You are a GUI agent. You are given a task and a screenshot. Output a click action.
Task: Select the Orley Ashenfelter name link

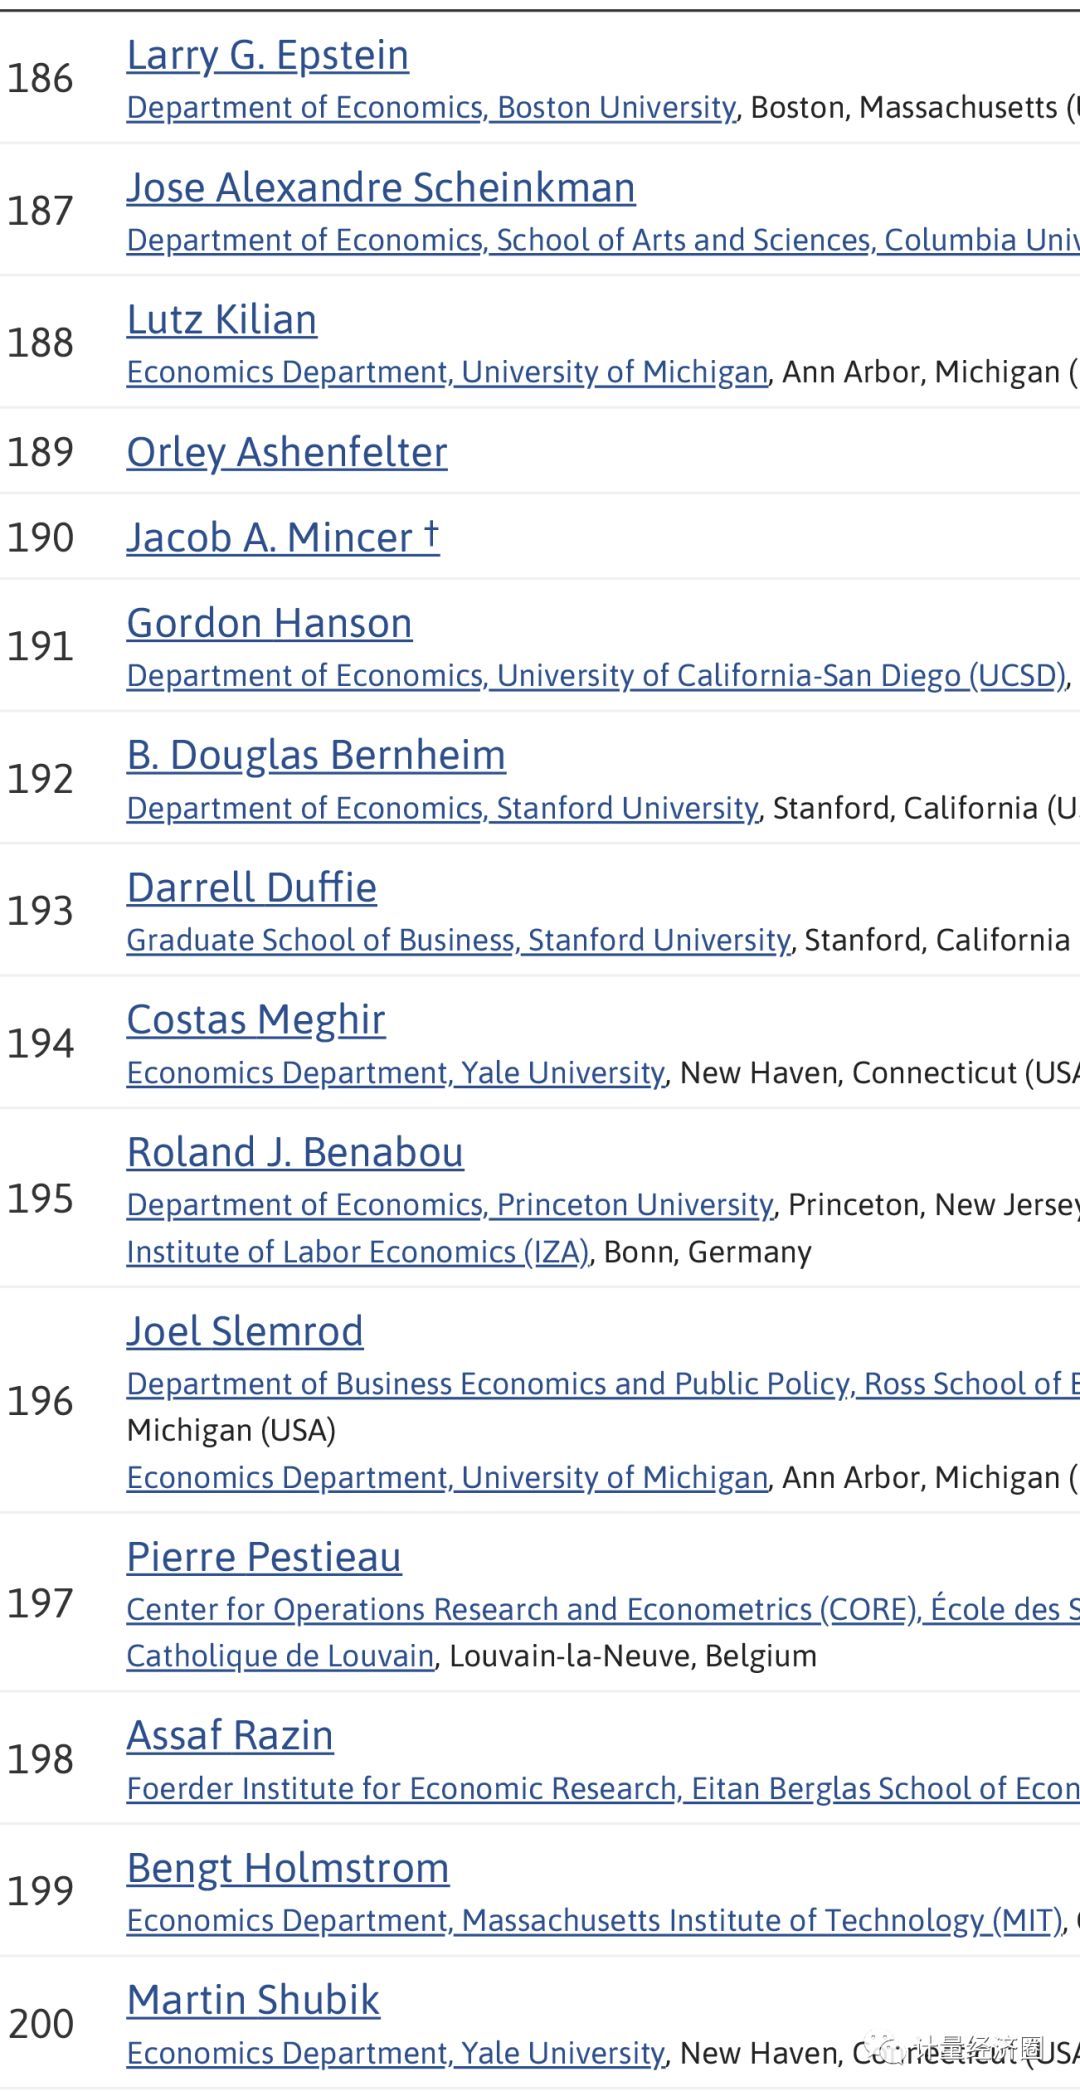tap(286, 452)
